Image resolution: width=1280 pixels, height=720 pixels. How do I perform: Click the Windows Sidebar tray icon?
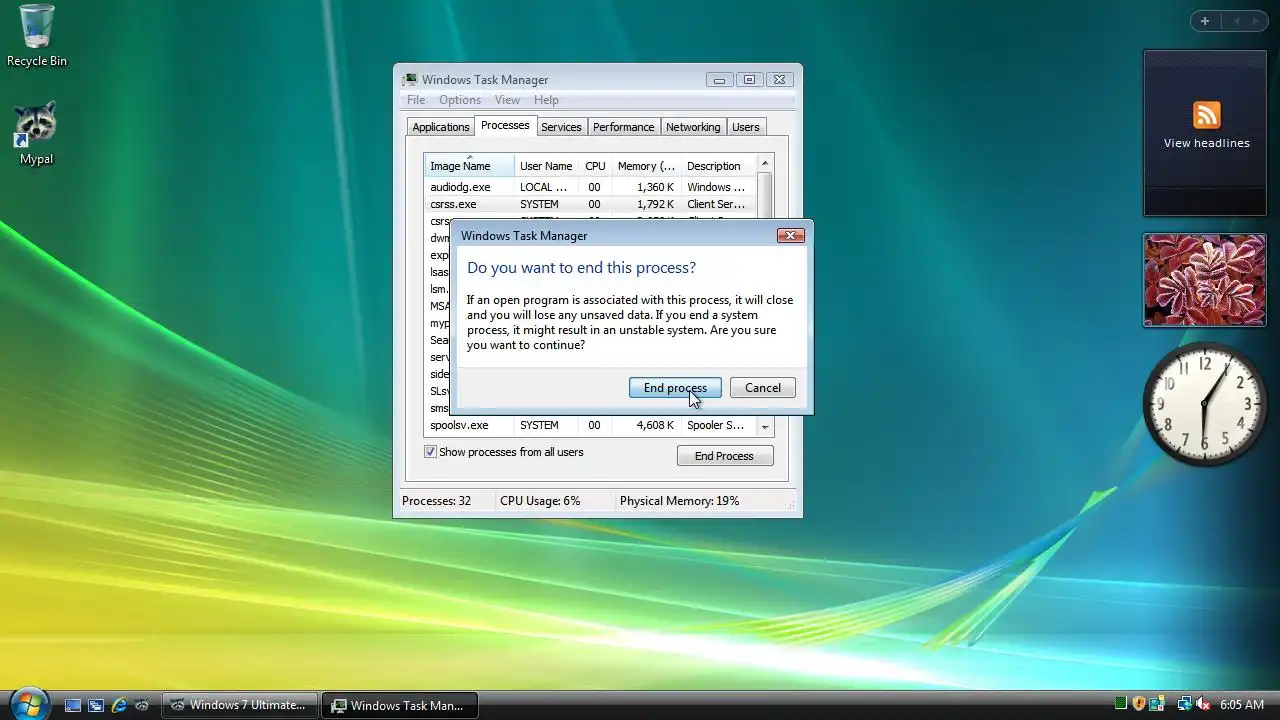pyautogui.click(x=1156, y=704)
